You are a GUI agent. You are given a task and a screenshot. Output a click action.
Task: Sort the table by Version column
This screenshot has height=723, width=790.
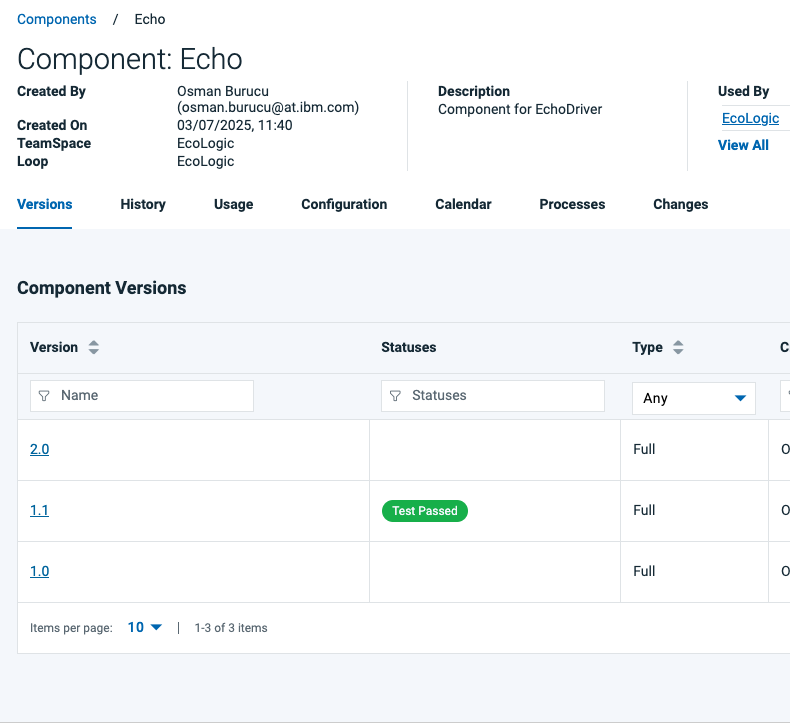coord(94,347)
